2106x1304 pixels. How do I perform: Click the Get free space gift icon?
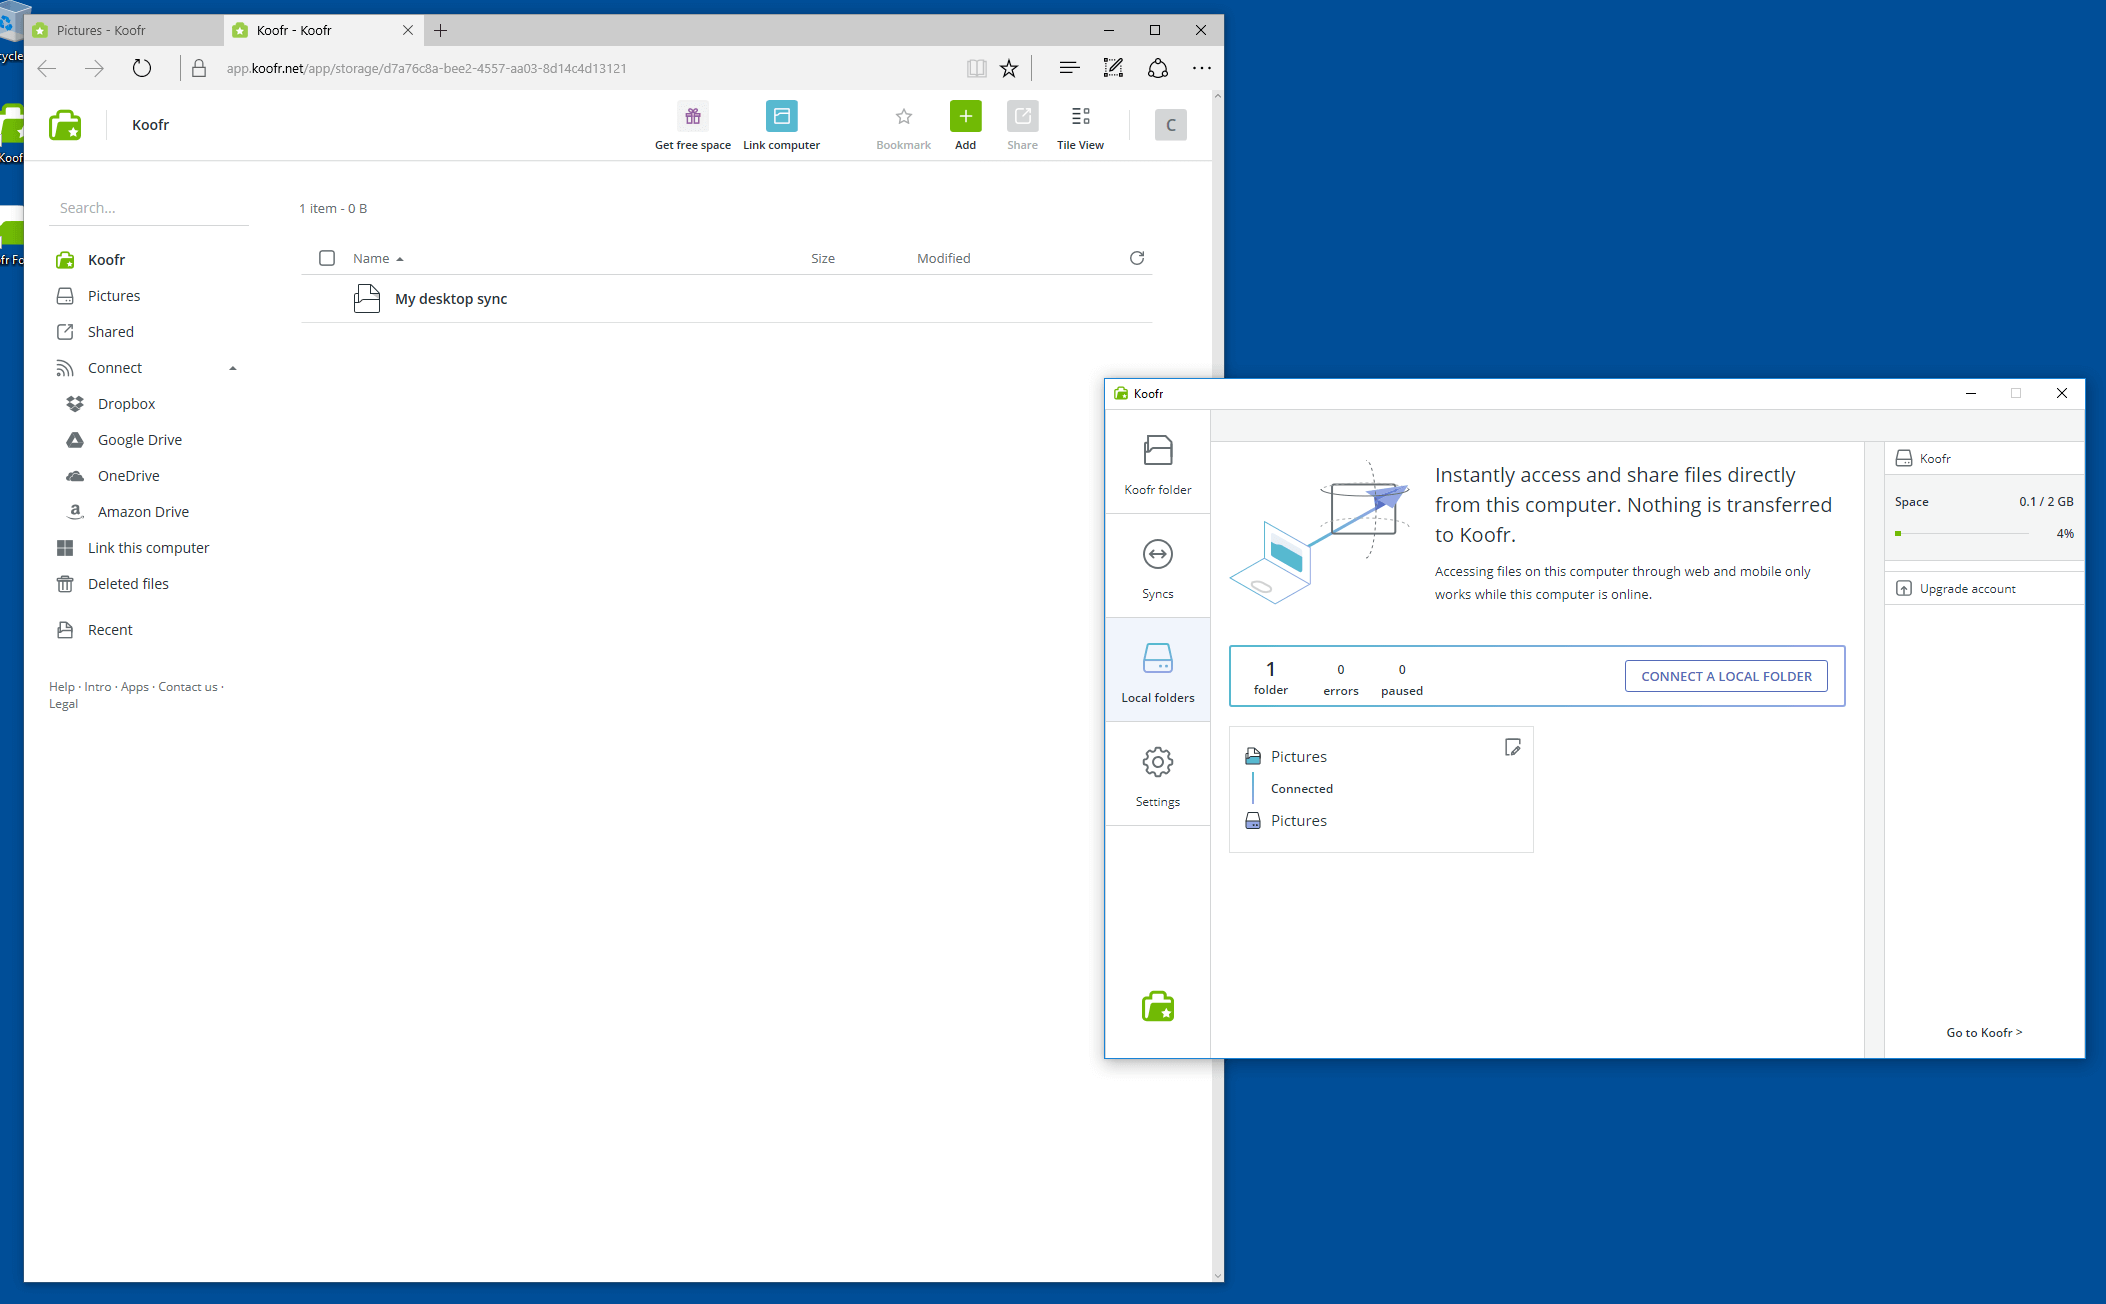(692, 117)
